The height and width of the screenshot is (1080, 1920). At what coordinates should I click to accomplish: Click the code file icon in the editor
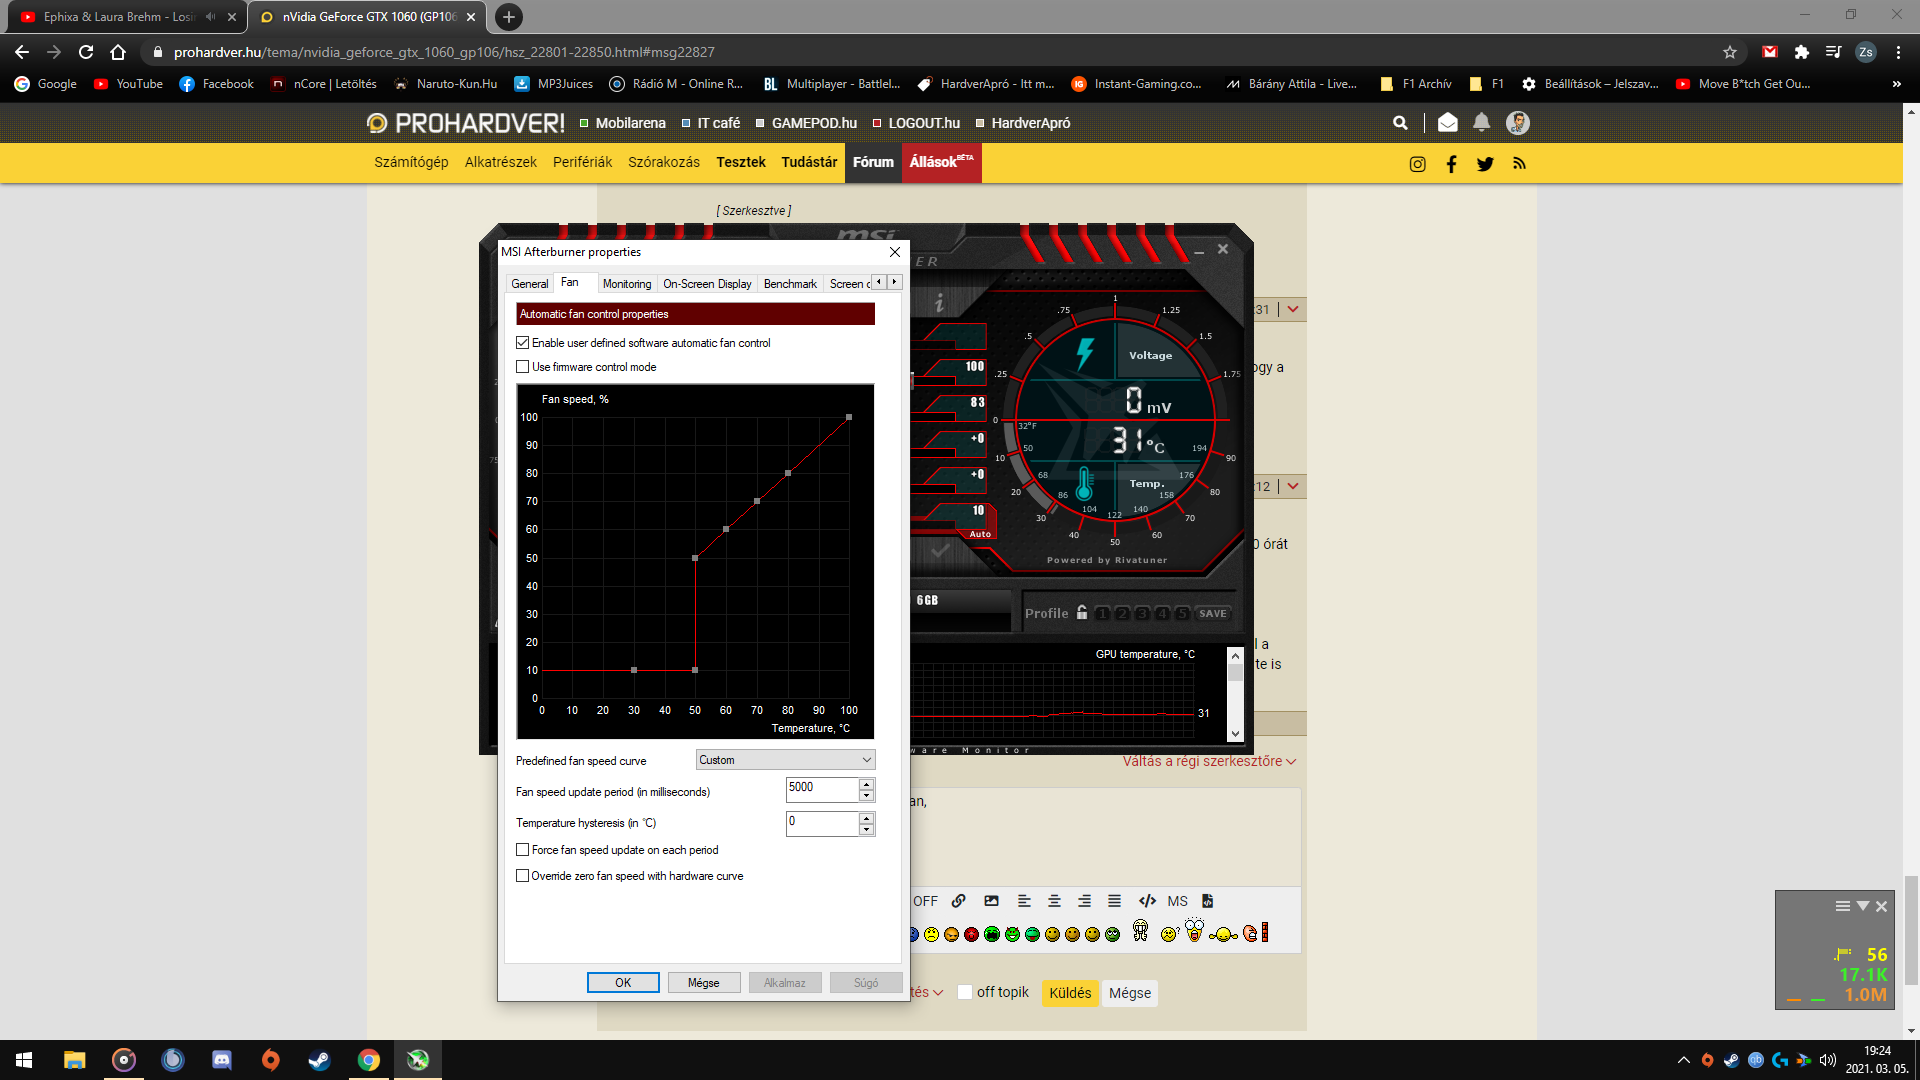[1208, 901]
